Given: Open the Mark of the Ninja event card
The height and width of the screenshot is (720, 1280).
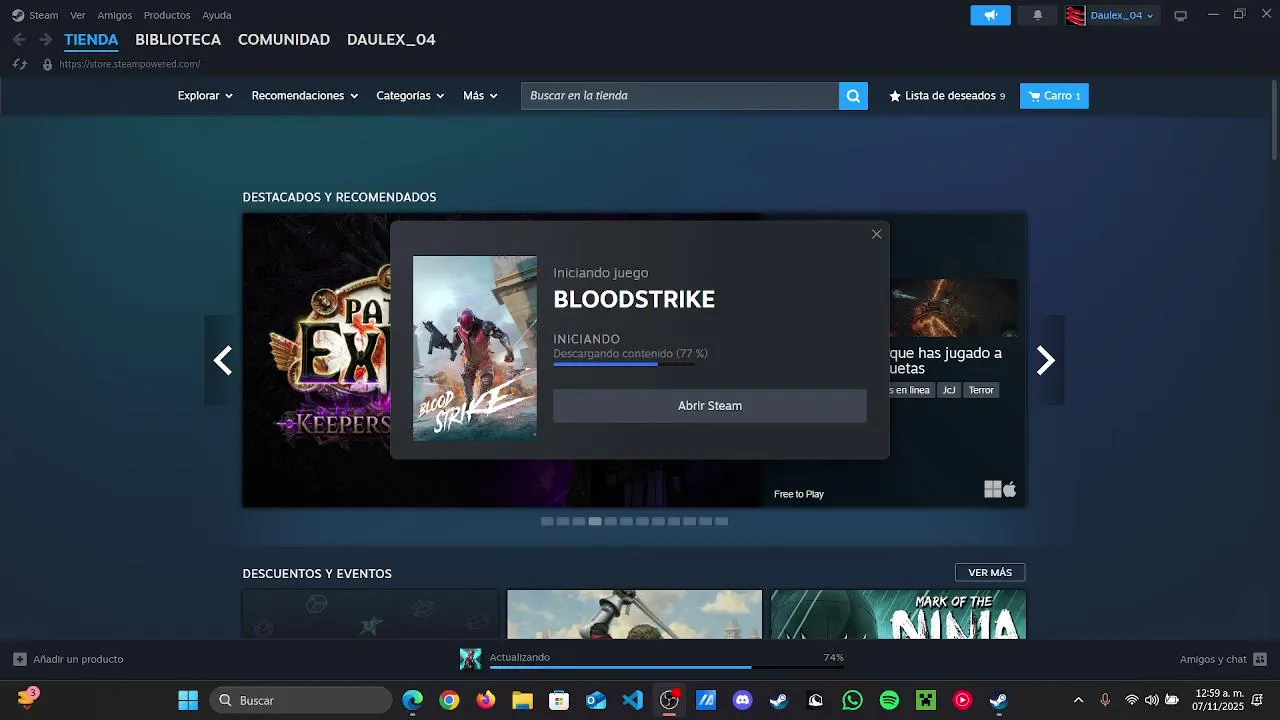Looking at the screenshot, I should (x=898, y=614).
